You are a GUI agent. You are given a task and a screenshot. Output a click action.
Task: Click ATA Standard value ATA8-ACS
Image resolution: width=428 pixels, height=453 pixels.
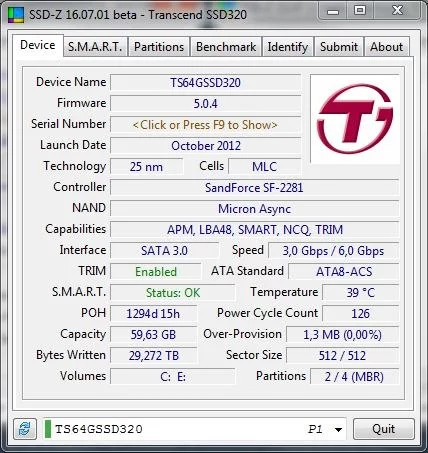(344, 272)
